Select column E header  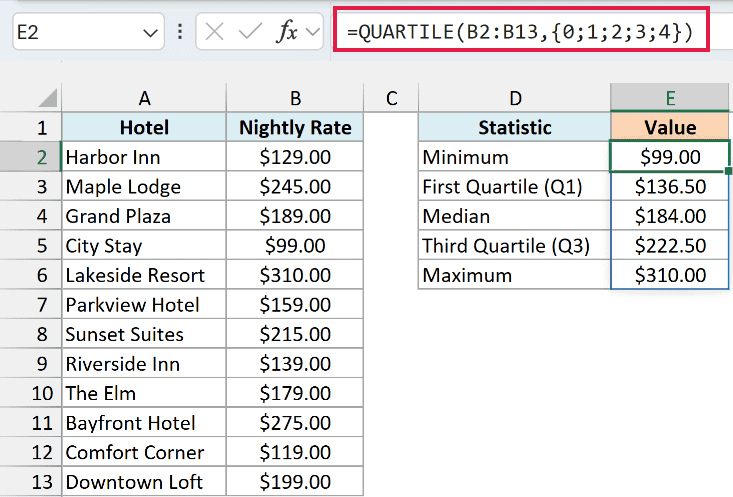(669, 98)
